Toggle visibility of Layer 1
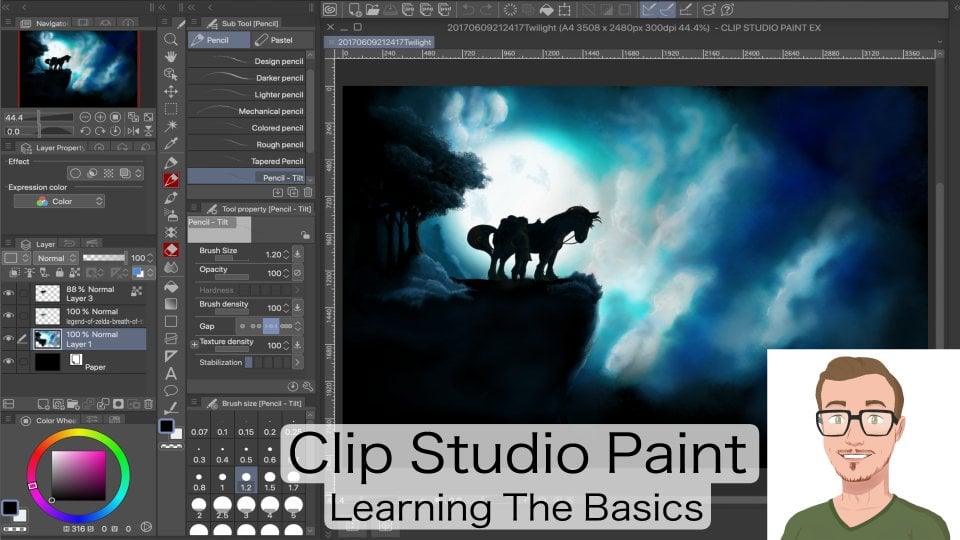The image size is (960, 540). pos(9,339)
